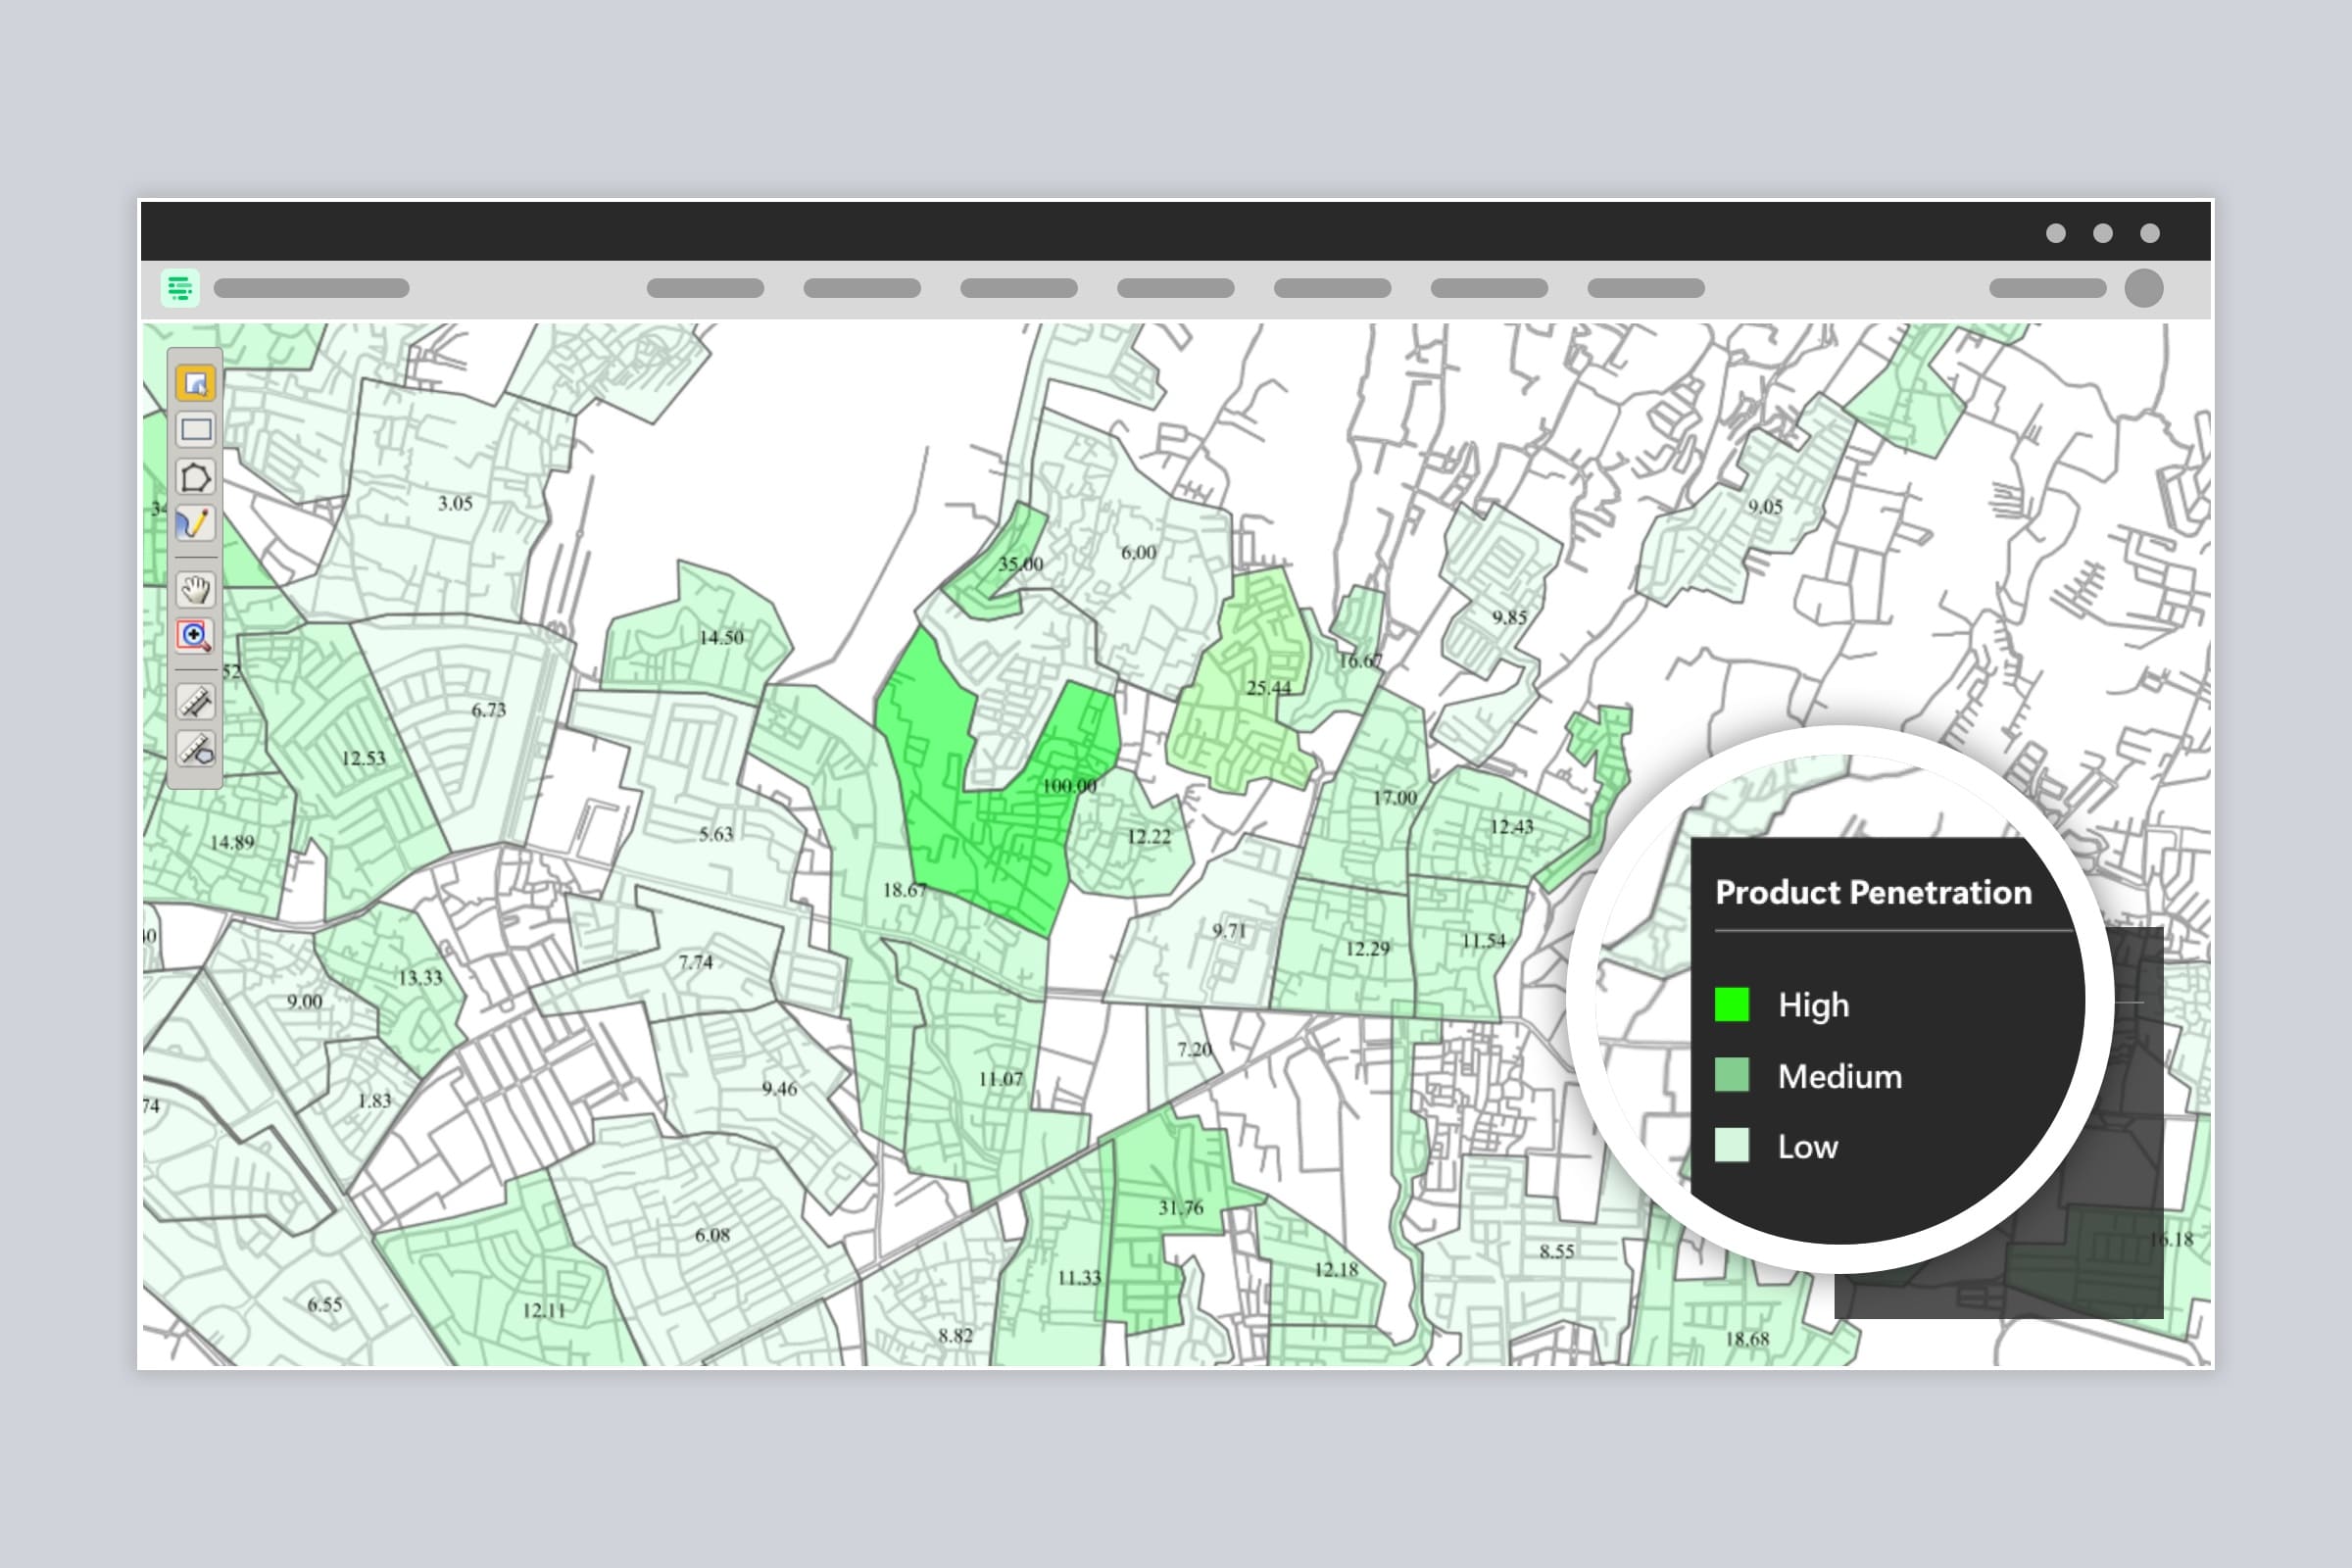Click the 11.33 region label

pyautogui.click(x=1079, y=1277)
